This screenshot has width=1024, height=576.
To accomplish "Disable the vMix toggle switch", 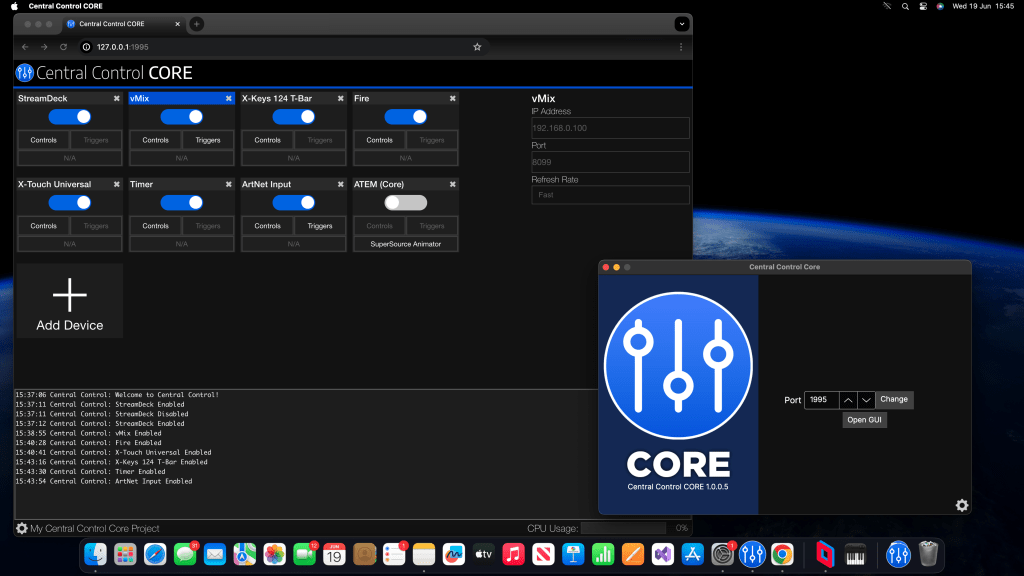I will pyautogui.click(x=182, y=117).
